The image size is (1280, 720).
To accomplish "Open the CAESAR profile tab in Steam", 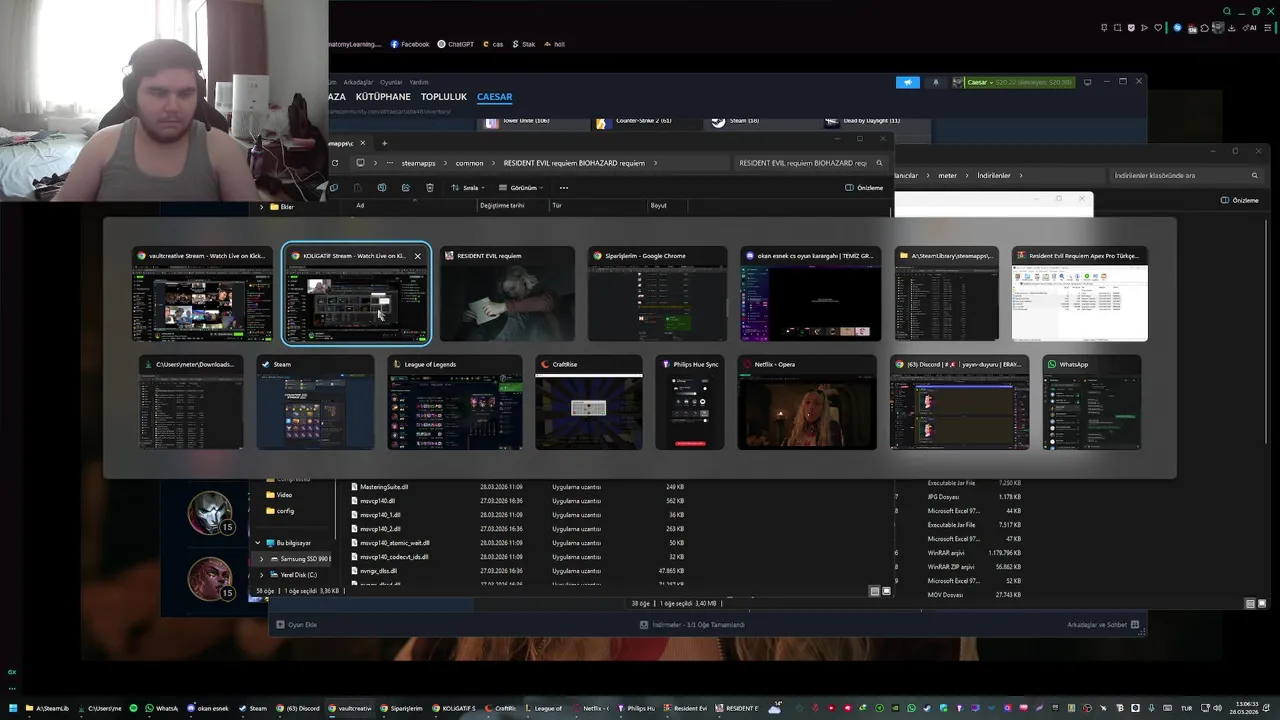I will point(494,97).
